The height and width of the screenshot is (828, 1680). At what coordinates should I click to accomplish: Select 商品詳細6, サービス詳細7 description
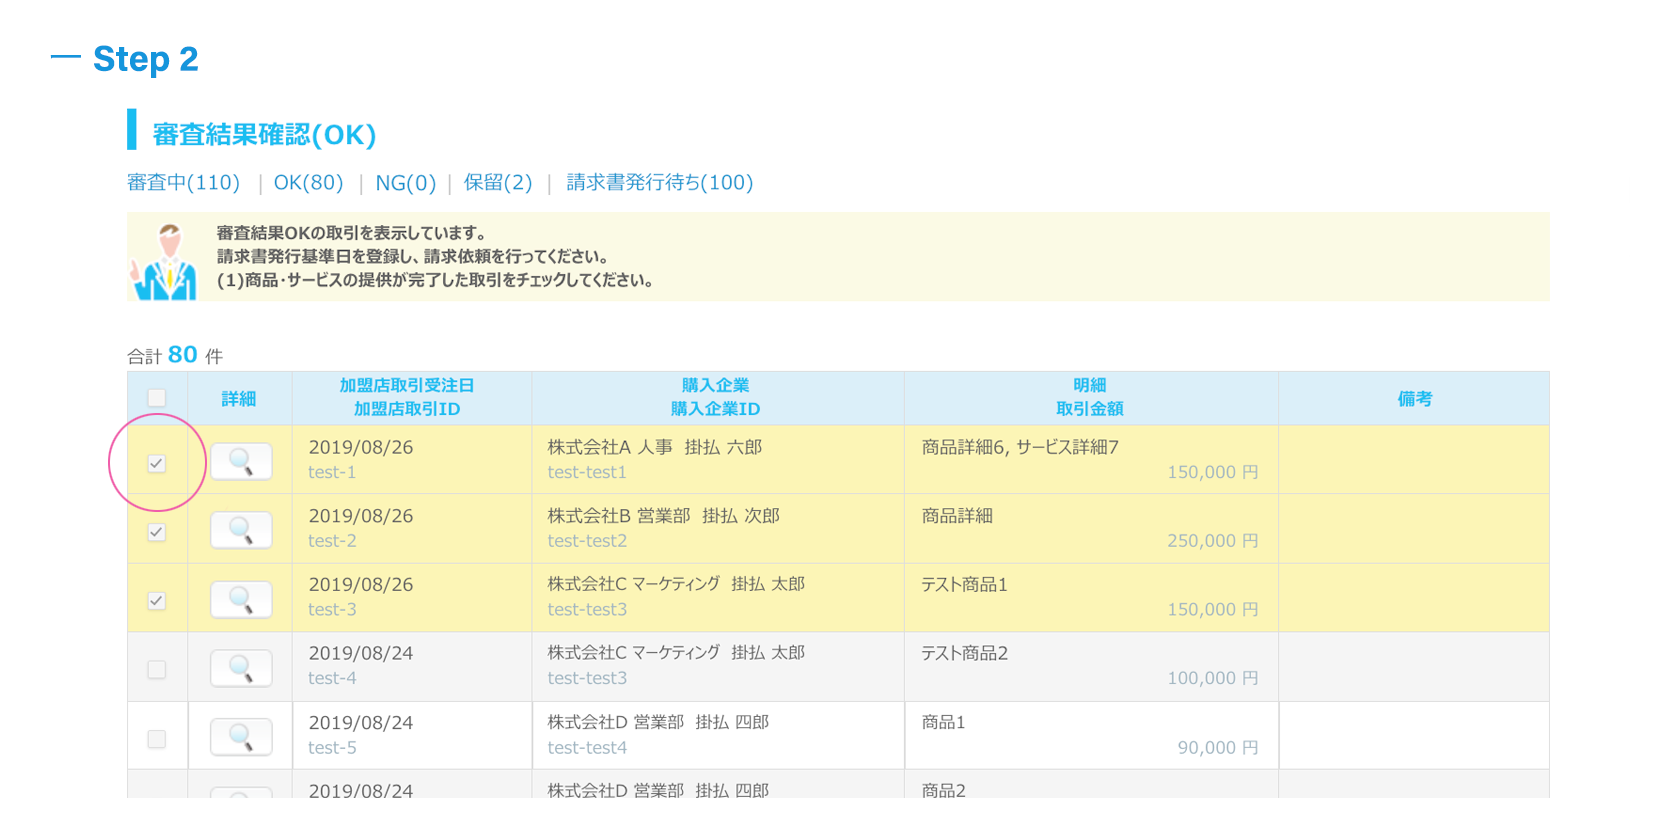tap(1020, 447)
